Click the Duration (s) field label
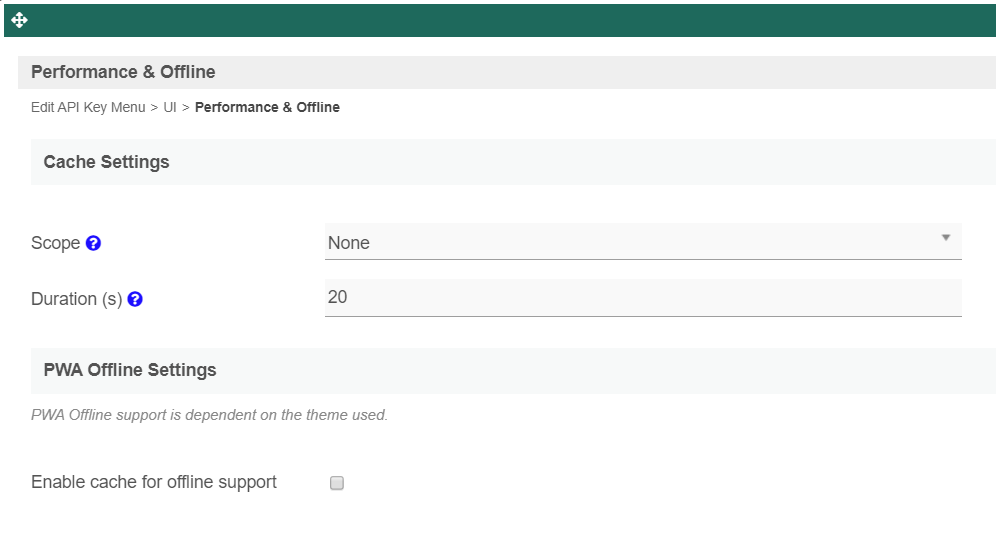This screenshot has width=996, height=541. (x=76, y=299)
